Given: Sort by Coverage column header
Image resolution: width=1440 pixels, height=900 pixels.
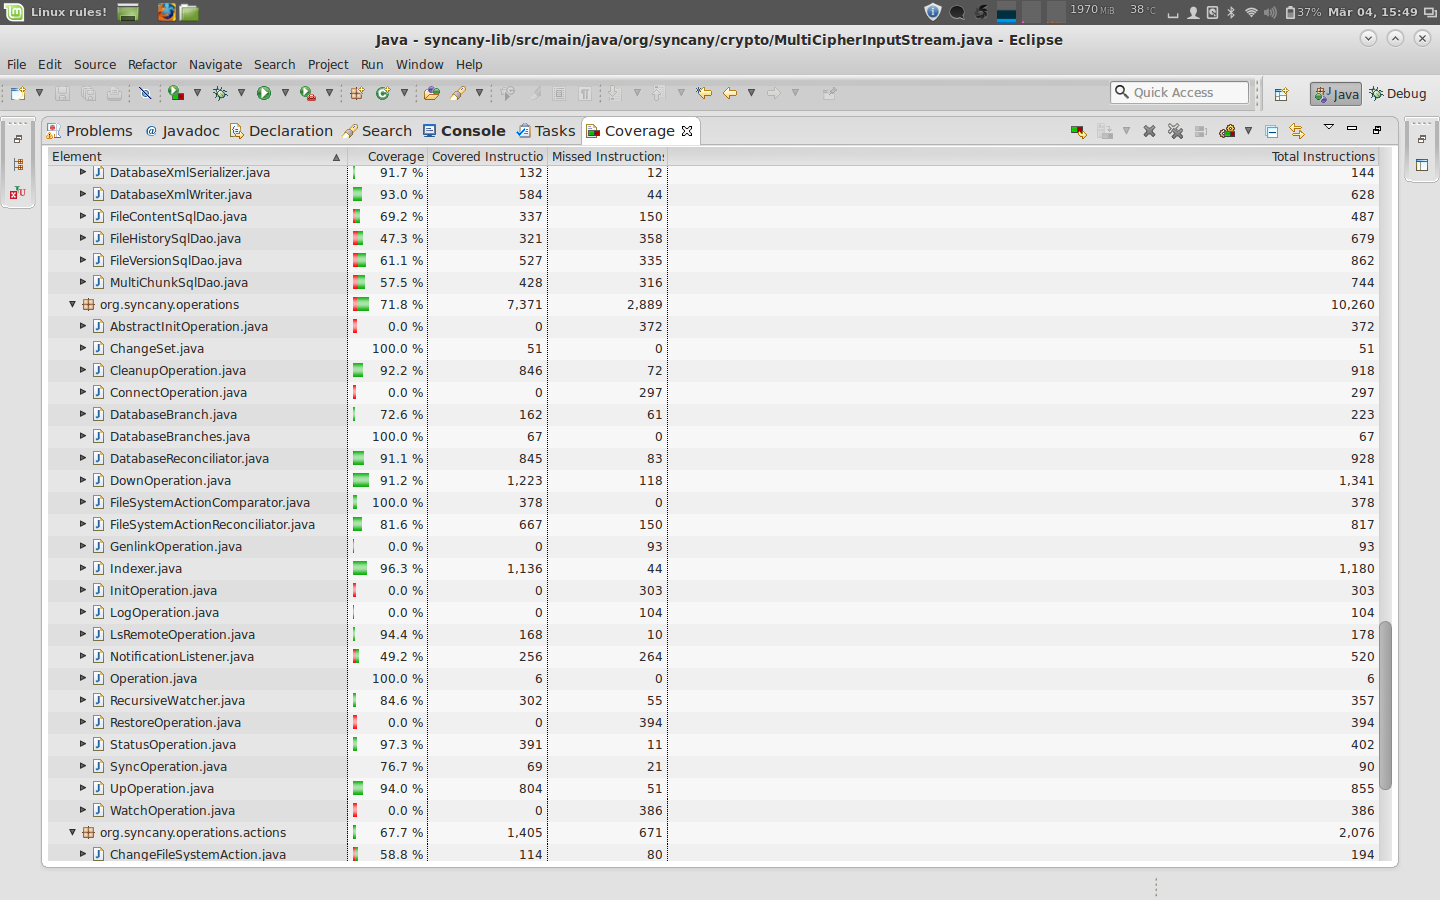Looking at the screenshot, I should point(395,157).
